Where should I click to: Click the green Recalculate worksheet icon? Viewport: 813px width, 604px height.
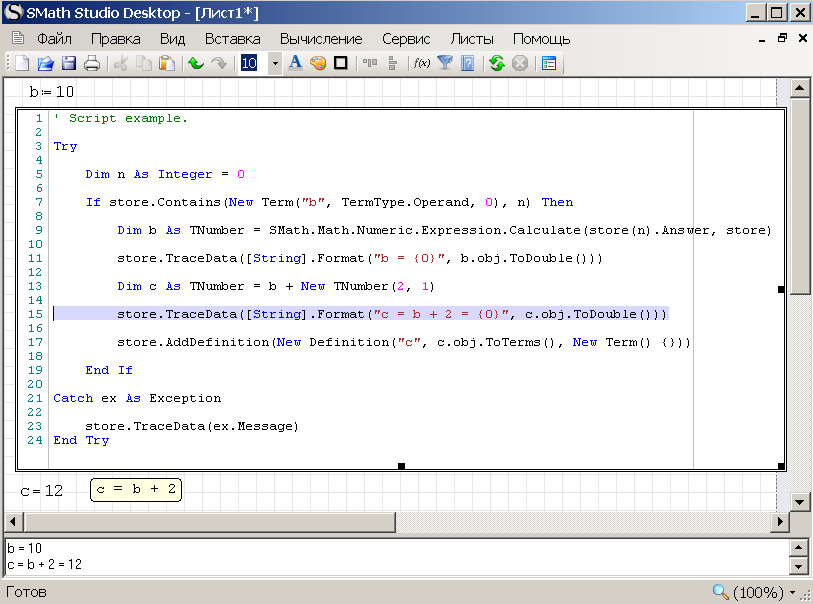[497, 63]
